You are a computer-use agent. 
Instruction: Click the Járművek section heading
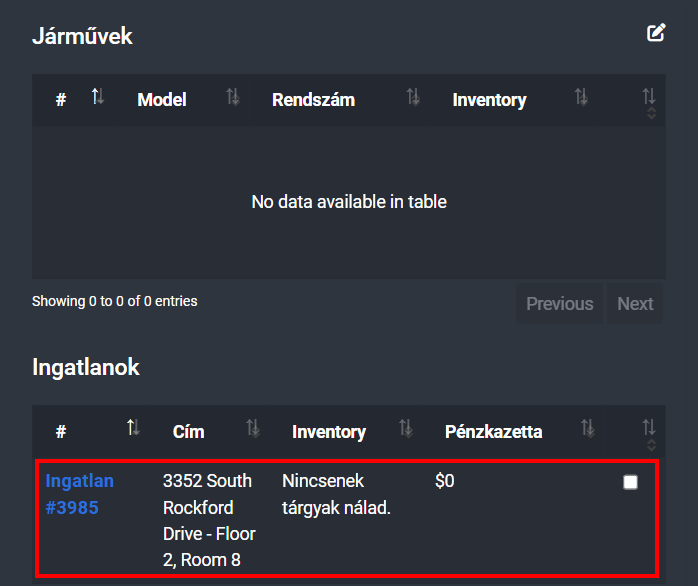[x=82, y=36]
